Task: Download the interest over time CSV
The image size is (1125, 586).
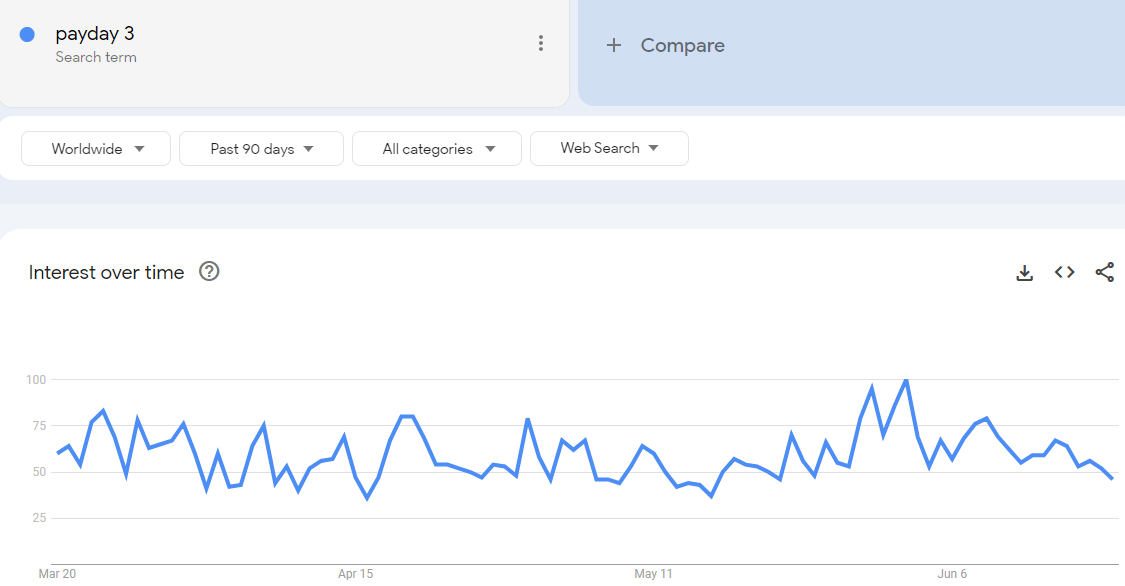Action: coord(1025,273)
